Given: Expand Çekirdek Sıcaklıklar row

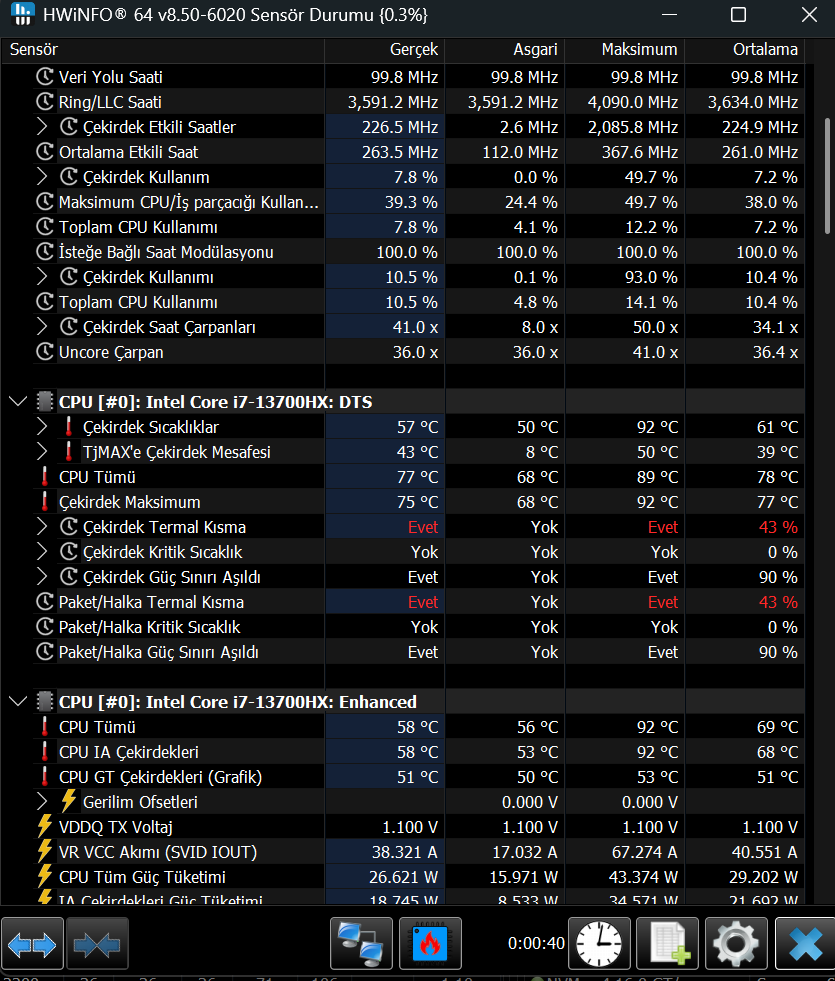Looking at the screenshot, I should tap(42, 427).
